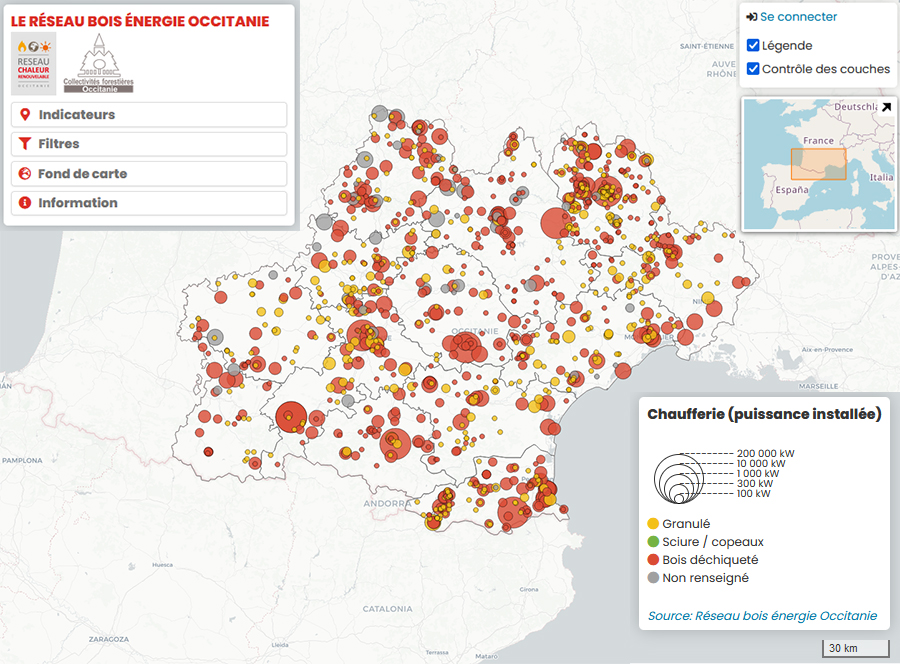Image resolution: width=900 pixels, height=664 pixels.
Task: Toggle the Contrôle des couches checkbox
Action: click(x=753, y=69)
